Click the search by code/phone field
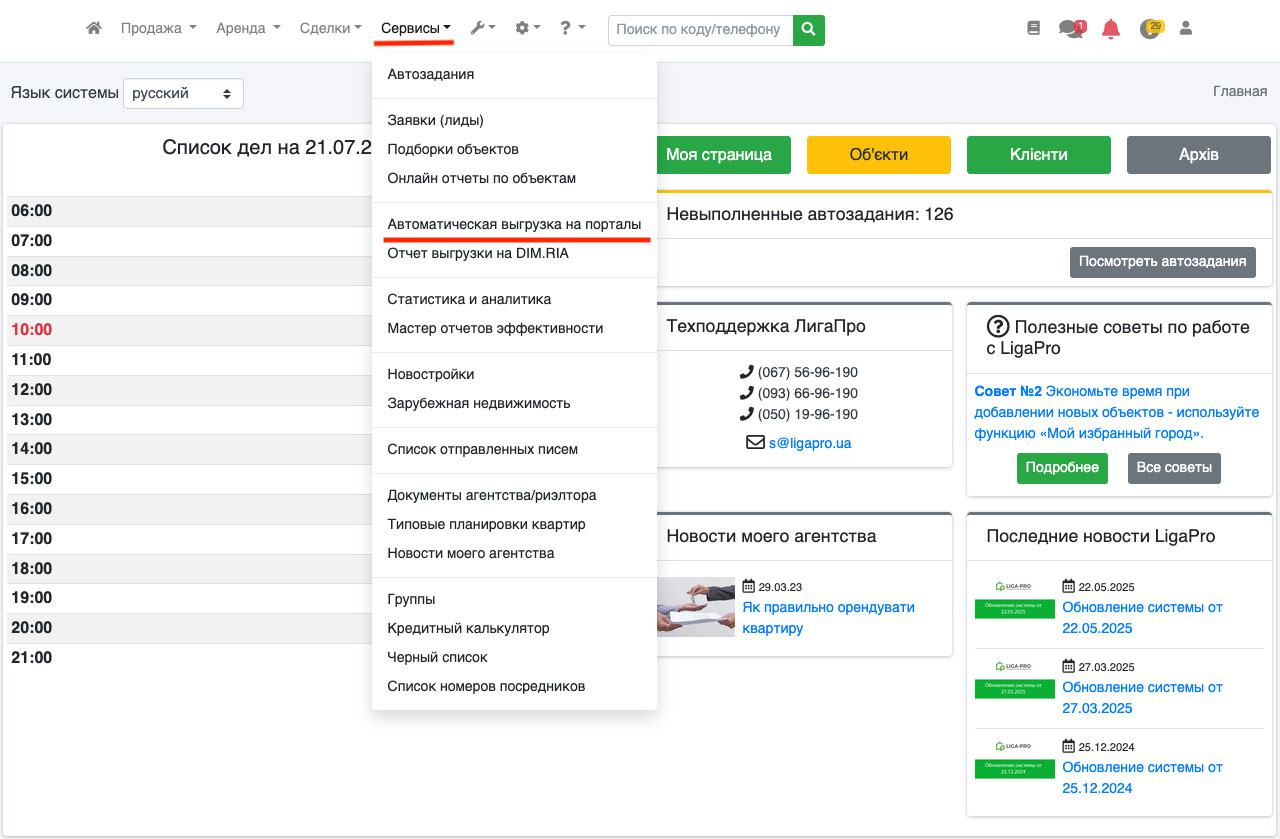 (x=699, y=29)
